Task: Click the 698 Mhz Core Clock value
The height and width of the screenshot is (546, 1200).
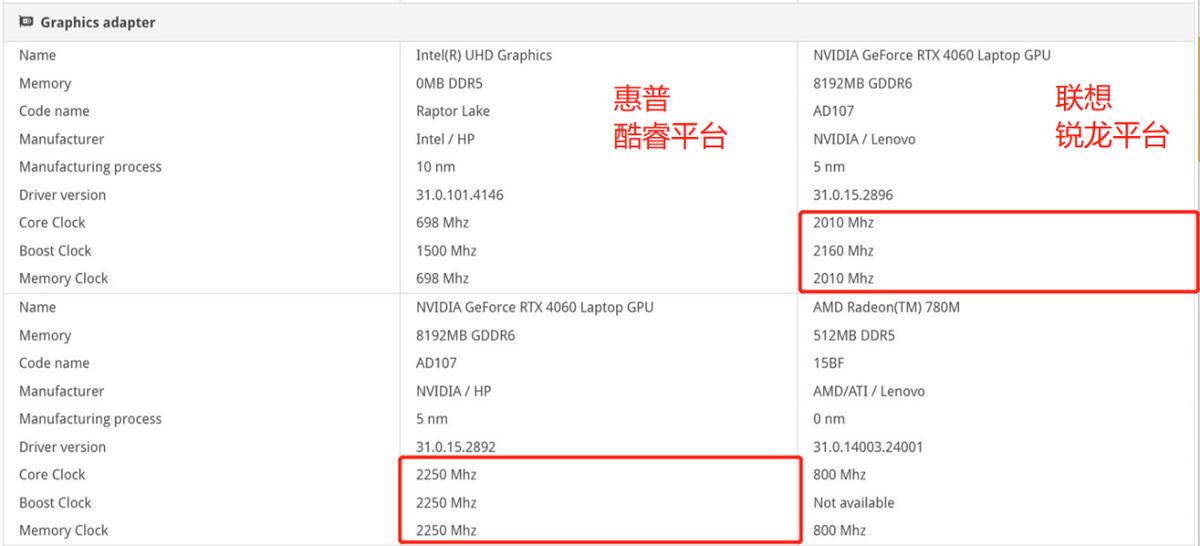Action: 442,223
